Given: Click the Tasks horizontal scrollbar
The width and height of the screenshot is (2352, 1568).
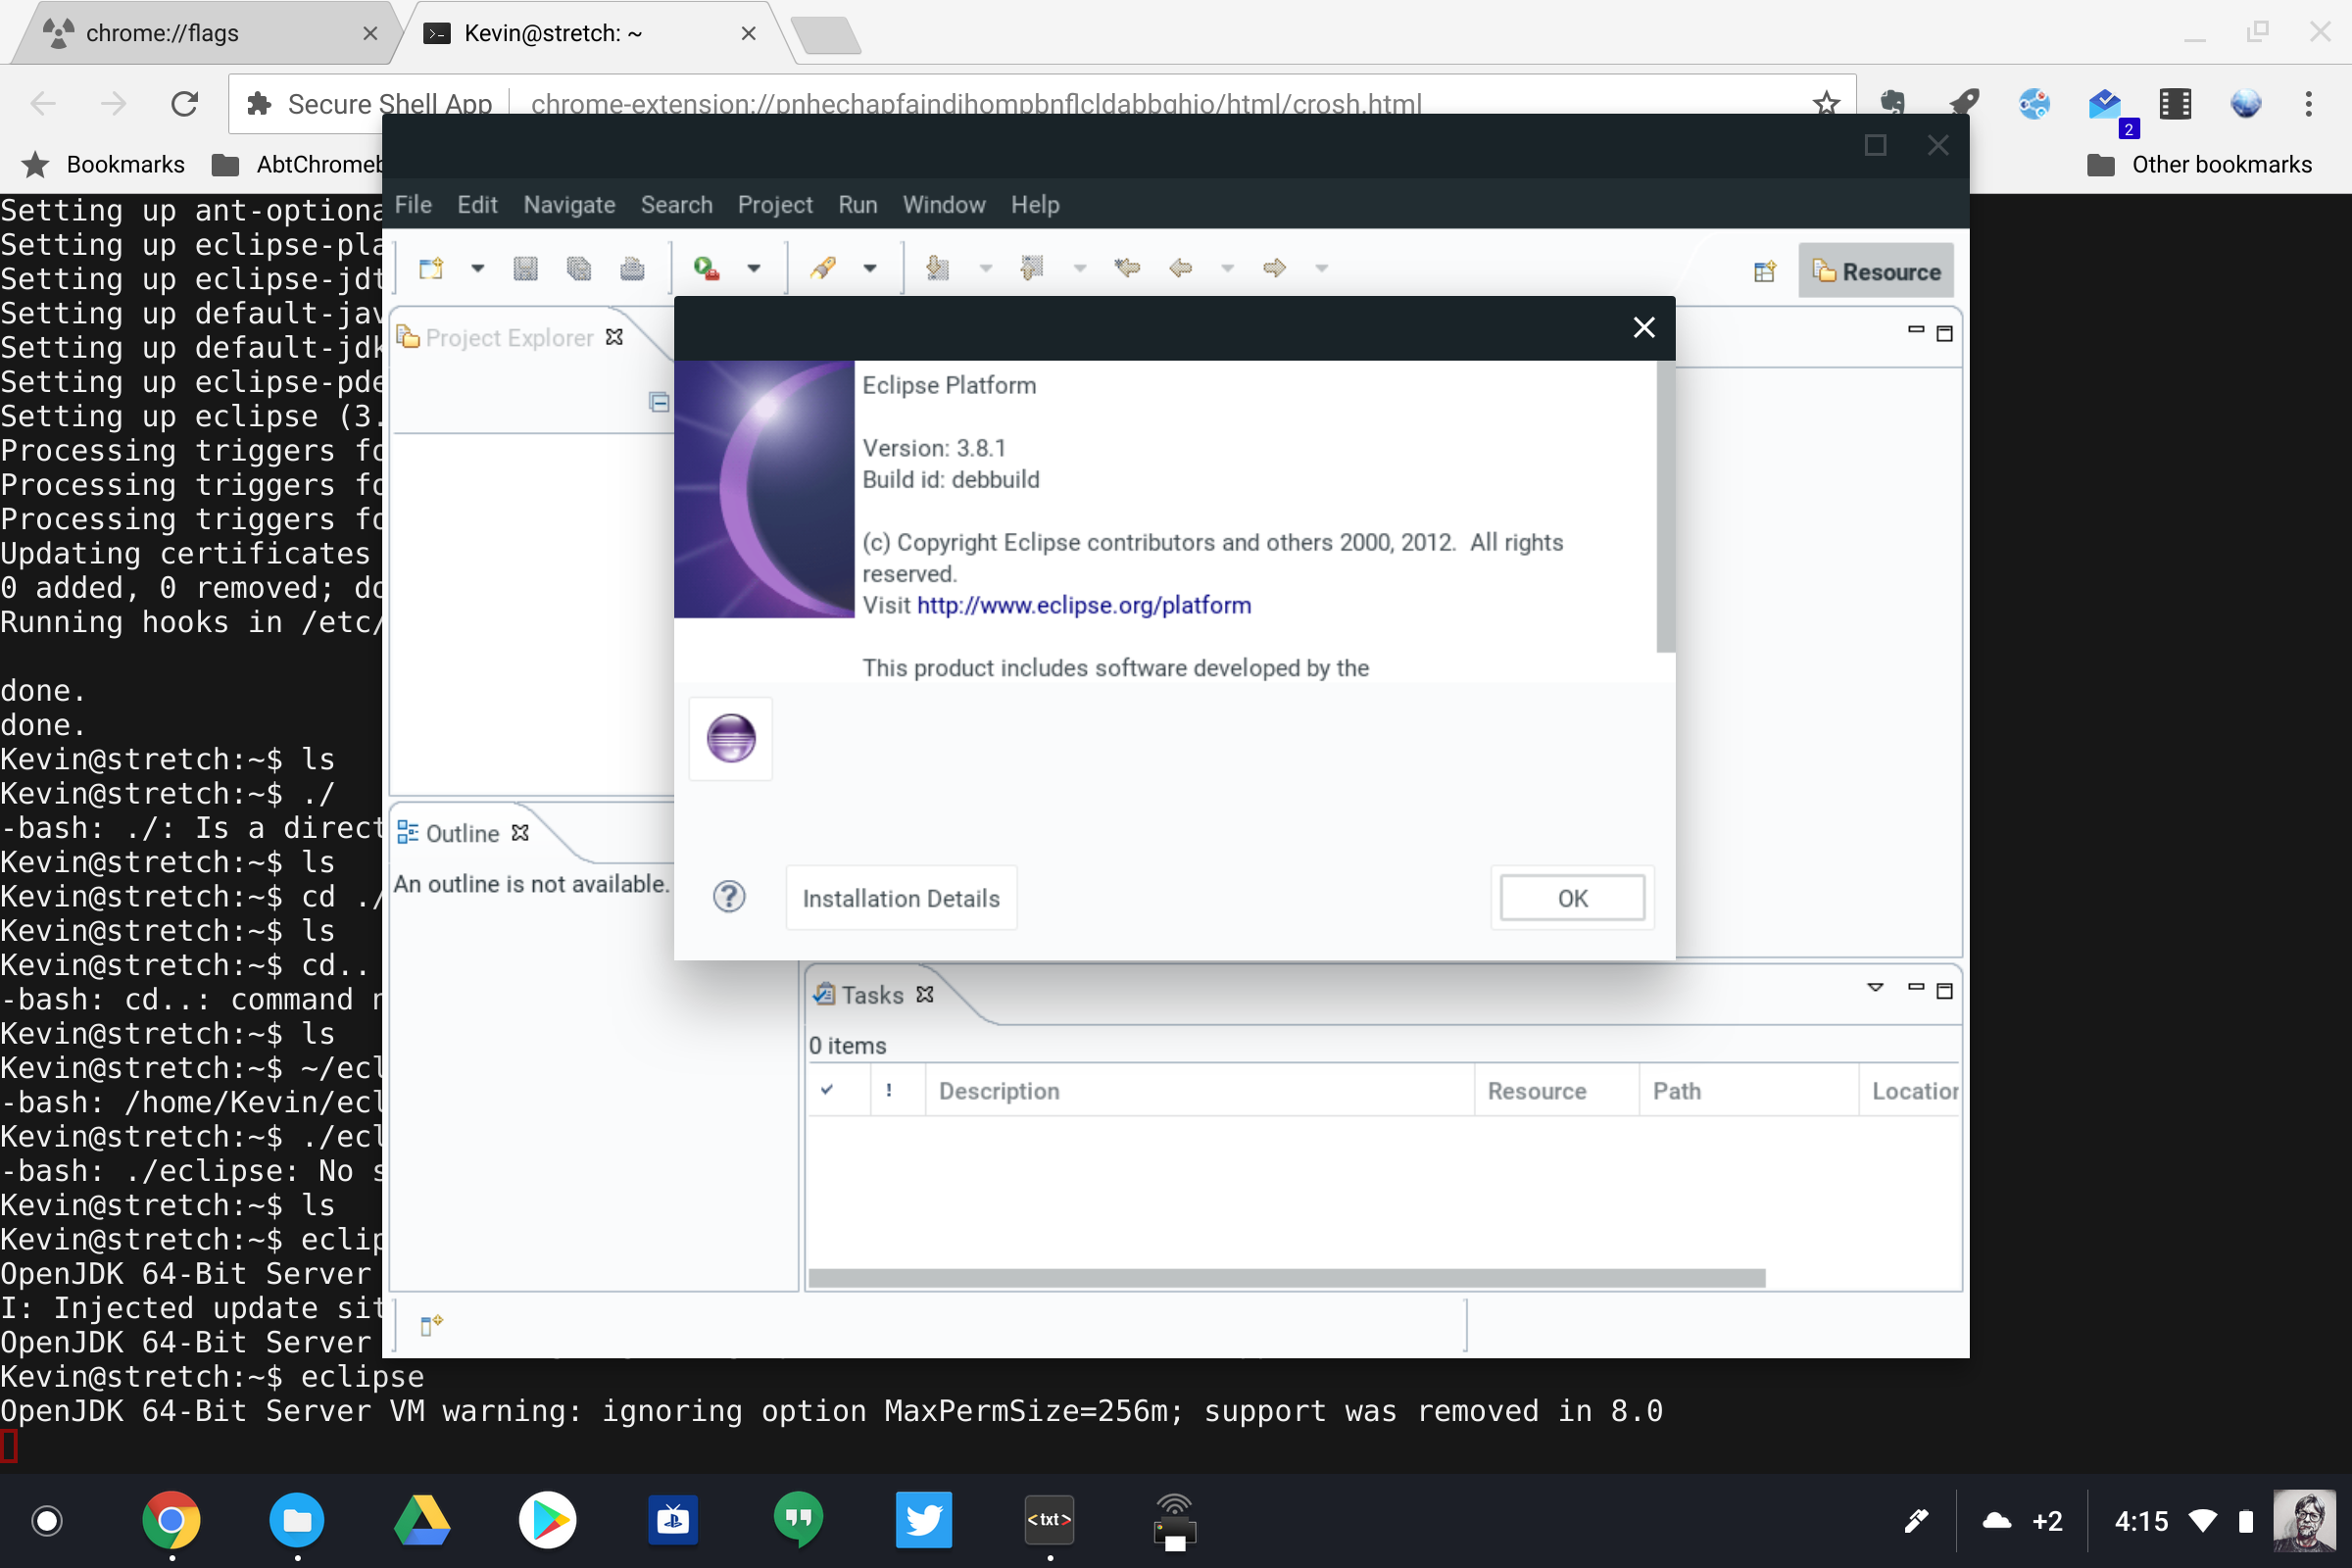Looking at the screenshot, I should pos(1287,1278).
